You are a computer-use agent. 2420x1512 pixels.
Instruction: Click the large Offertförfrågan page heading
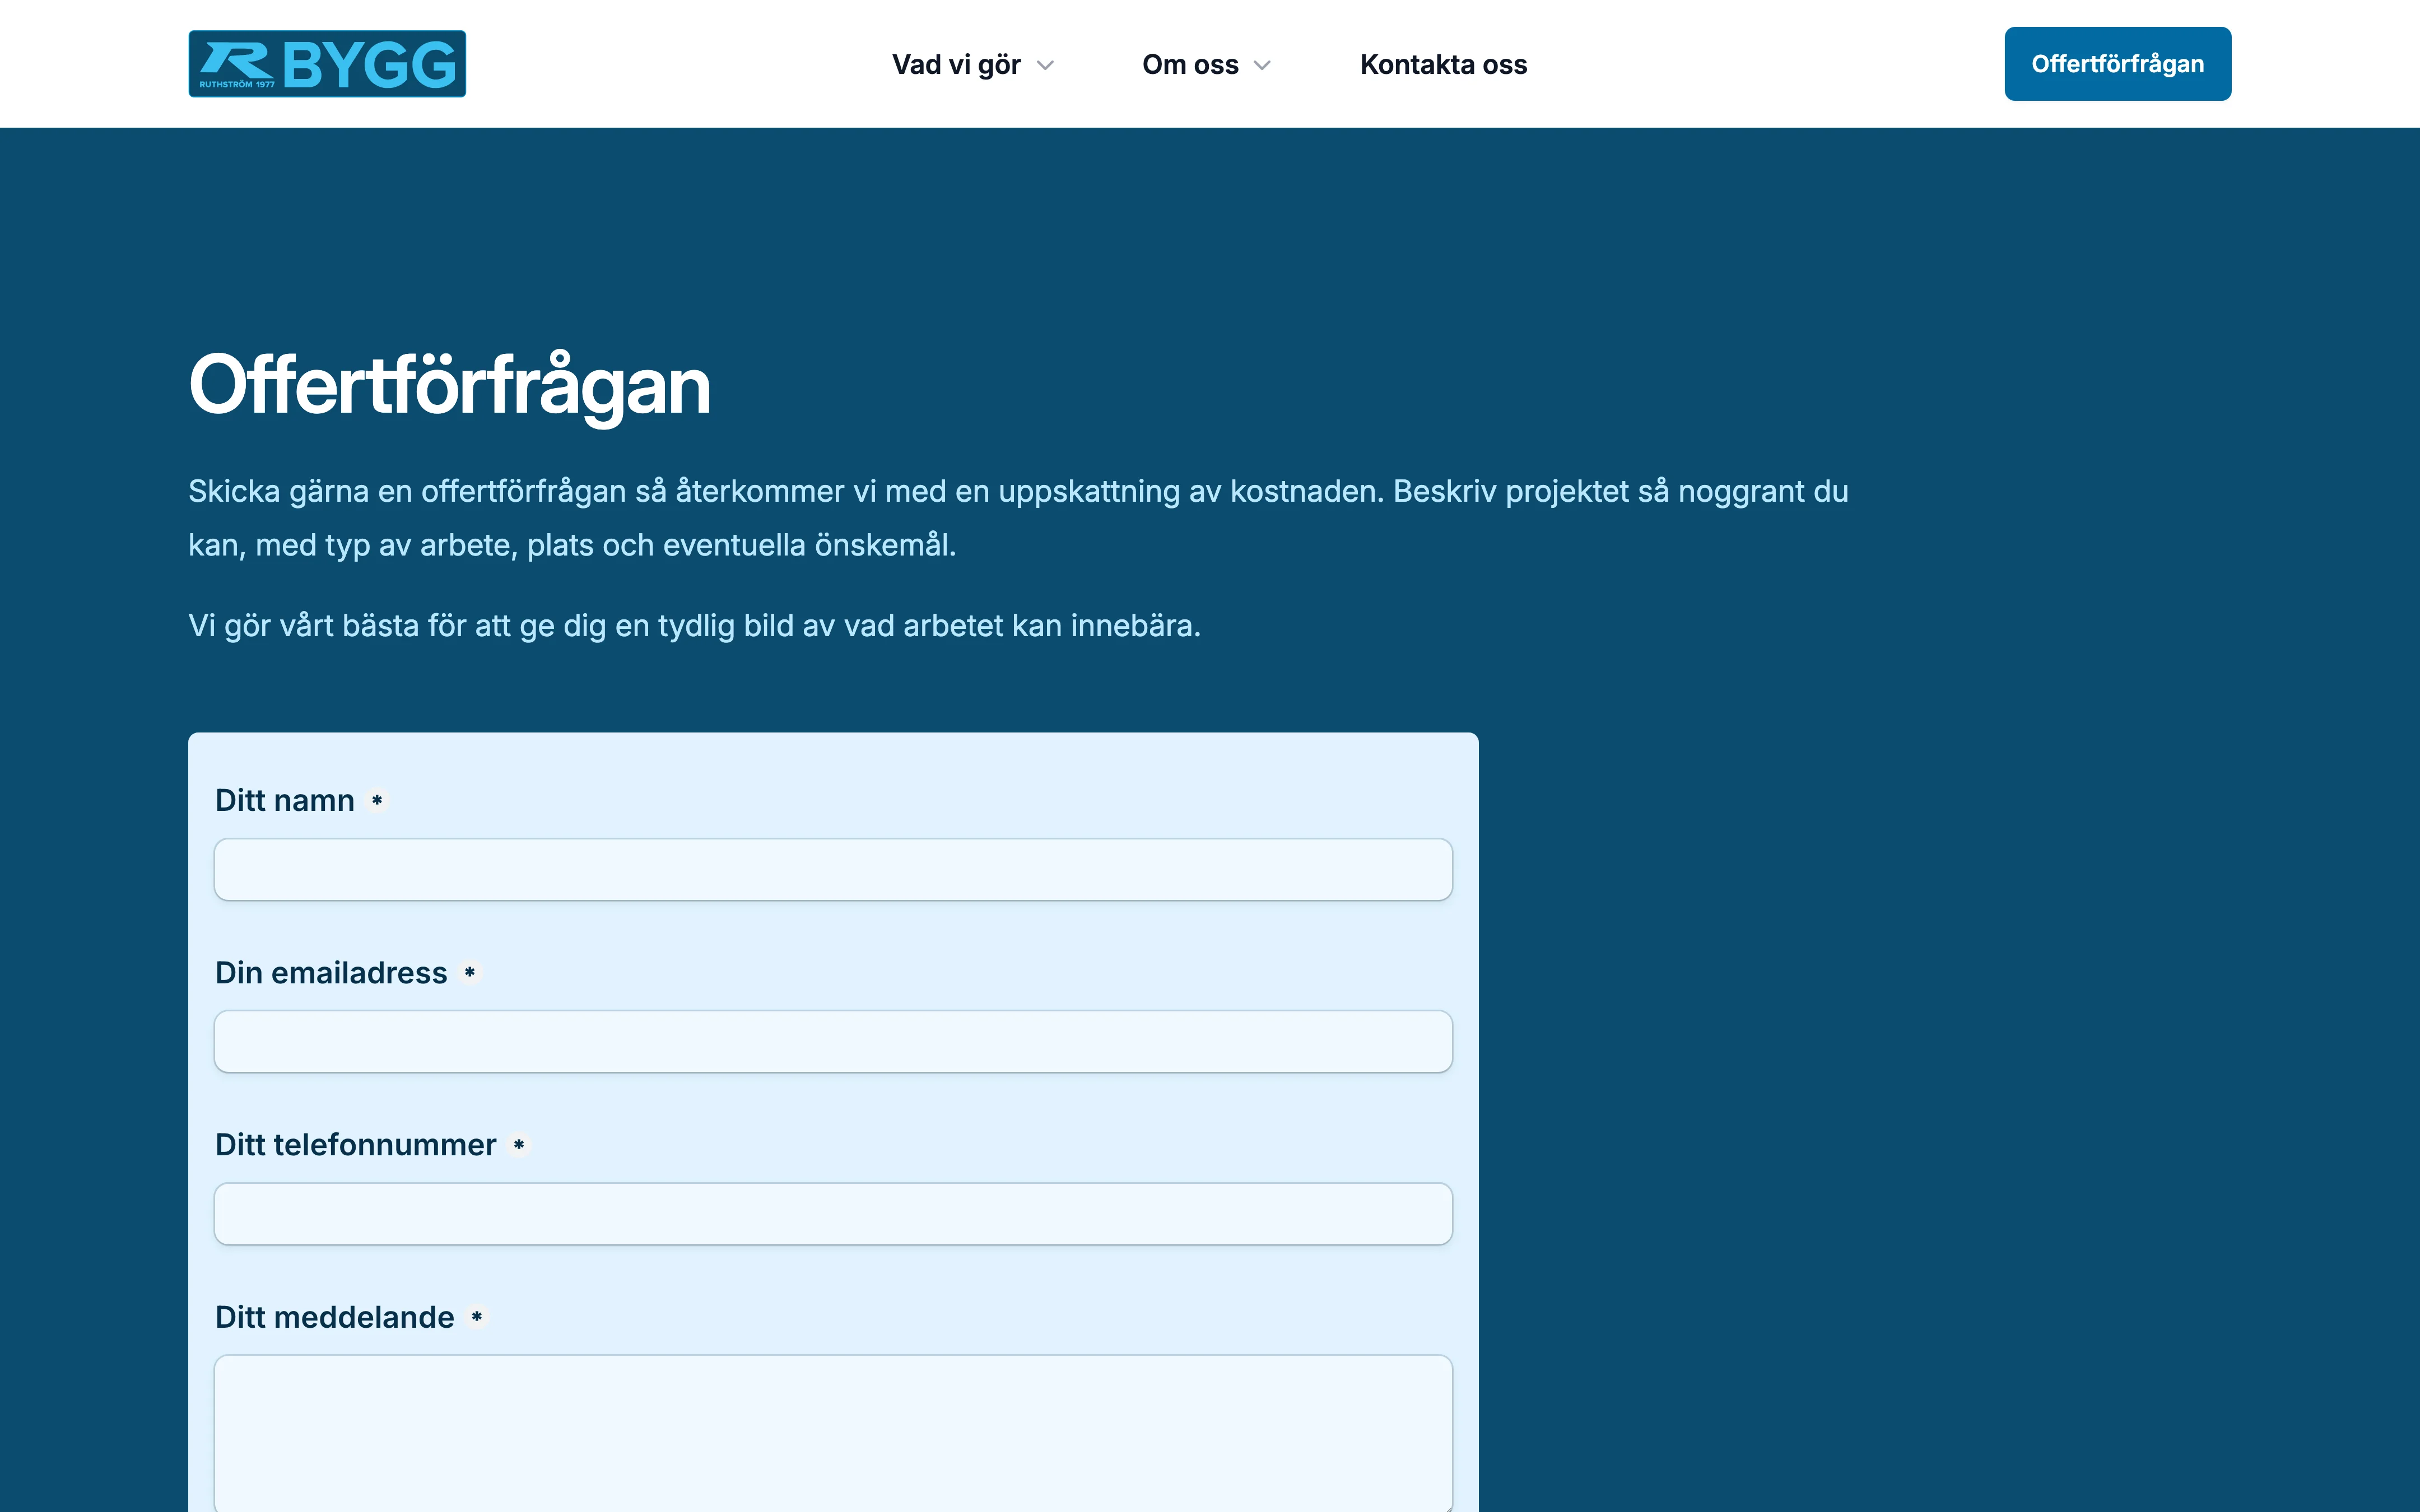450,385
